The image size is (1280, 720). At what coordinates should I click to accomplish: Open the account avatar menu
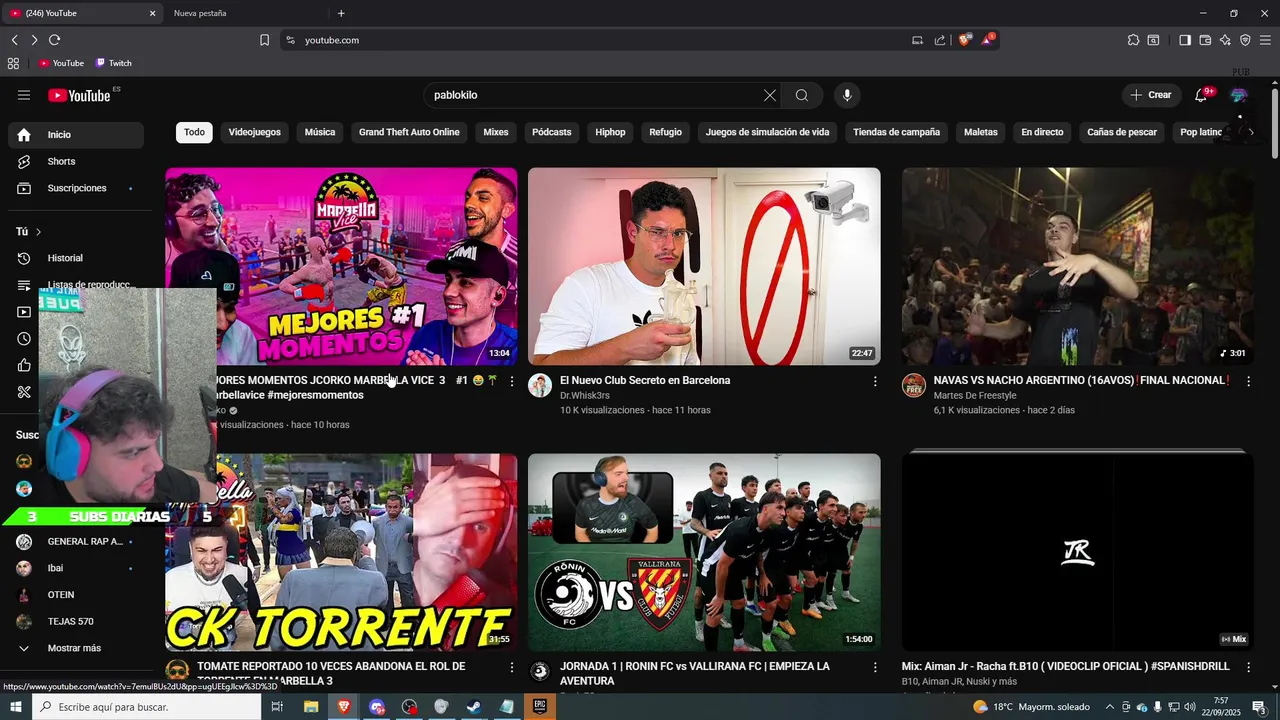pos(1239,95)
